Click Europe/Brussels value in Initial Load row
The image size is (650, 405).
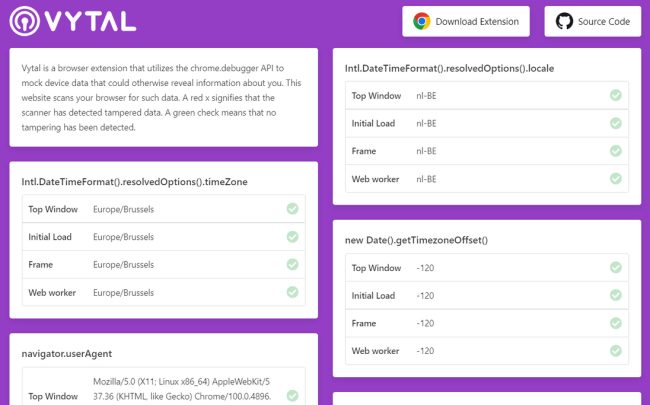(x=124, y=237)
